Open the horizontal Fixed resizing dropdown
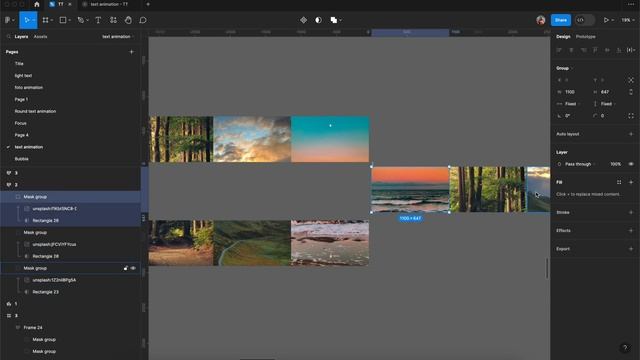The width and height of the screenshot is (640, 360). point(572,104)
